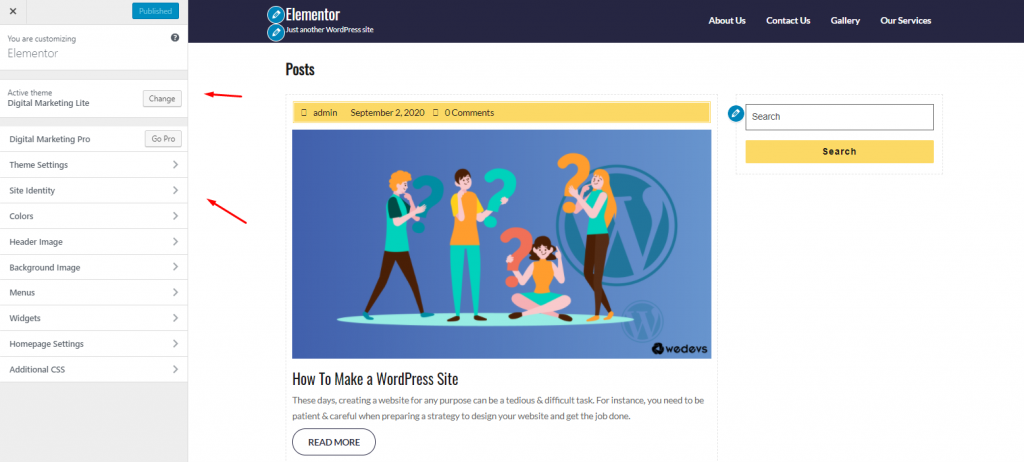Click the How To Make a WordPress Site thumbnail

(502, 244)
